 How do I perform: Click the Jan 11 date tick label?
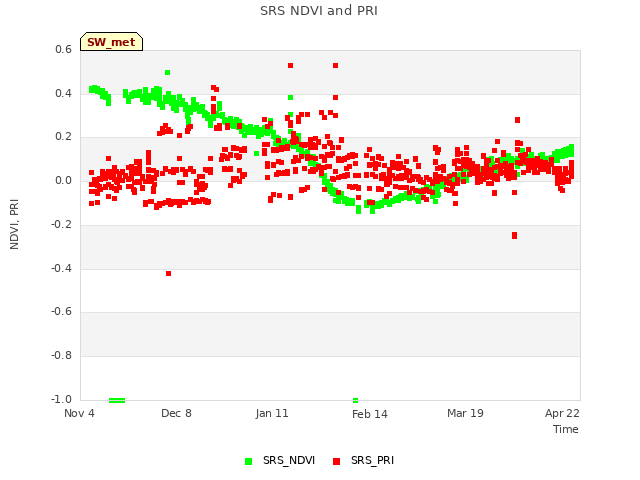click(272, 413)
